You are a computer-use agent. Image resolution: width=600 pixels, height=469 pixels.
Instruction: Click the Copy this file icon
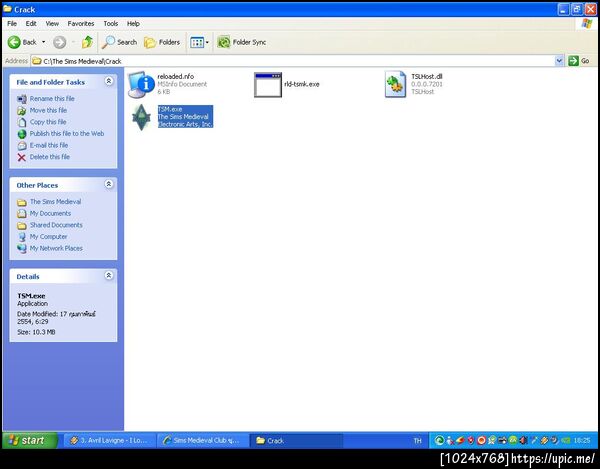22,122
